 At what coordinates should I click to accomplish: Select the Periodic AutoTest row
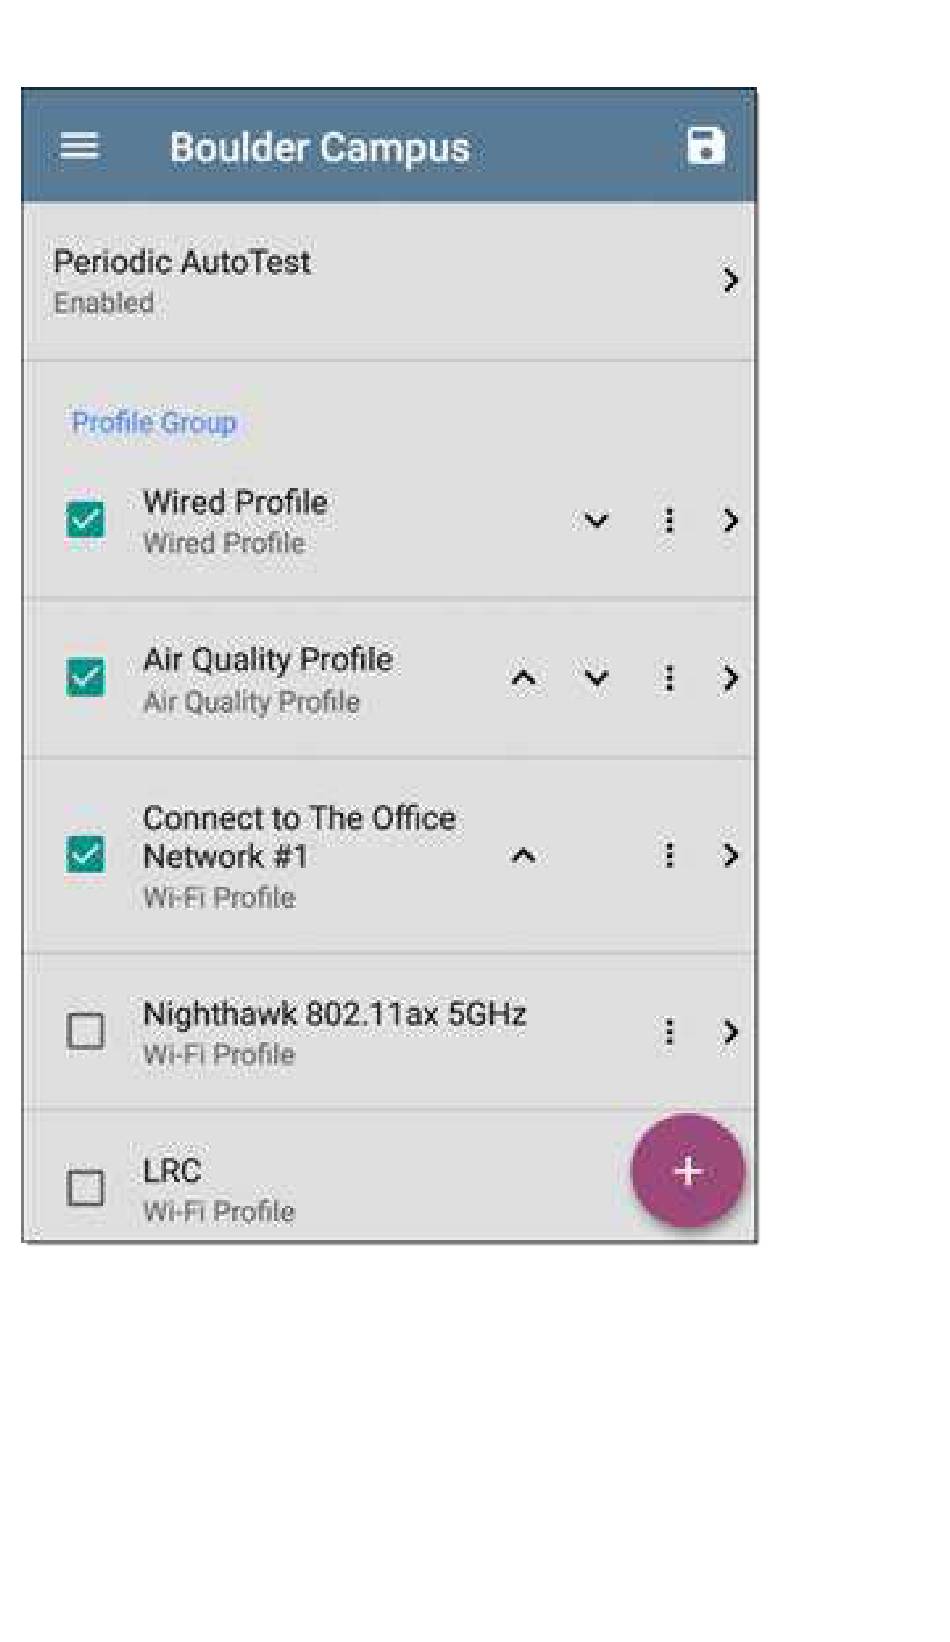pyautogui.click(x=300, y=280)
